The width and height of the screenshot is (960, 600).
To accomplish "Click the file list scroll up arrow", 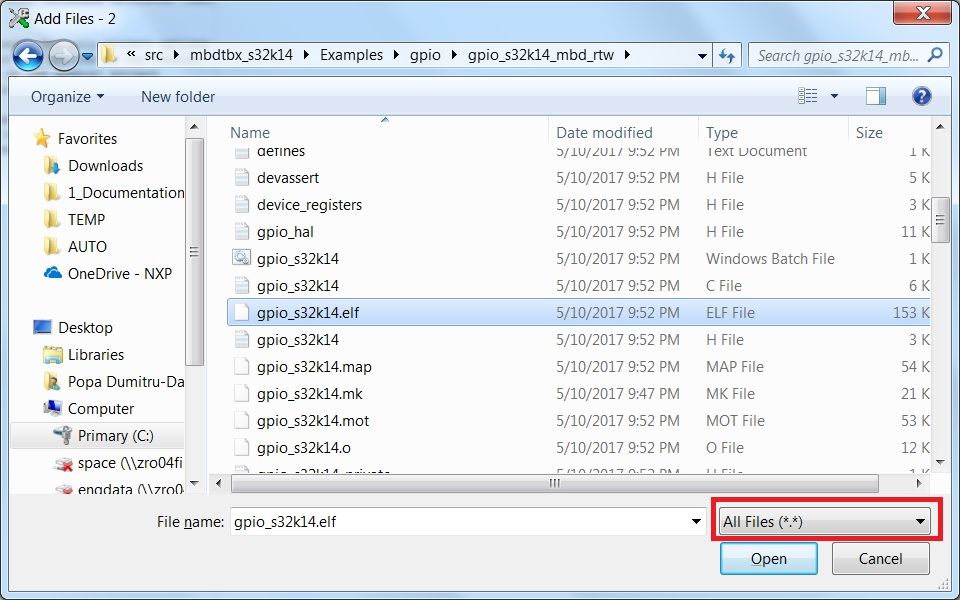I will (x=940, y=127).
